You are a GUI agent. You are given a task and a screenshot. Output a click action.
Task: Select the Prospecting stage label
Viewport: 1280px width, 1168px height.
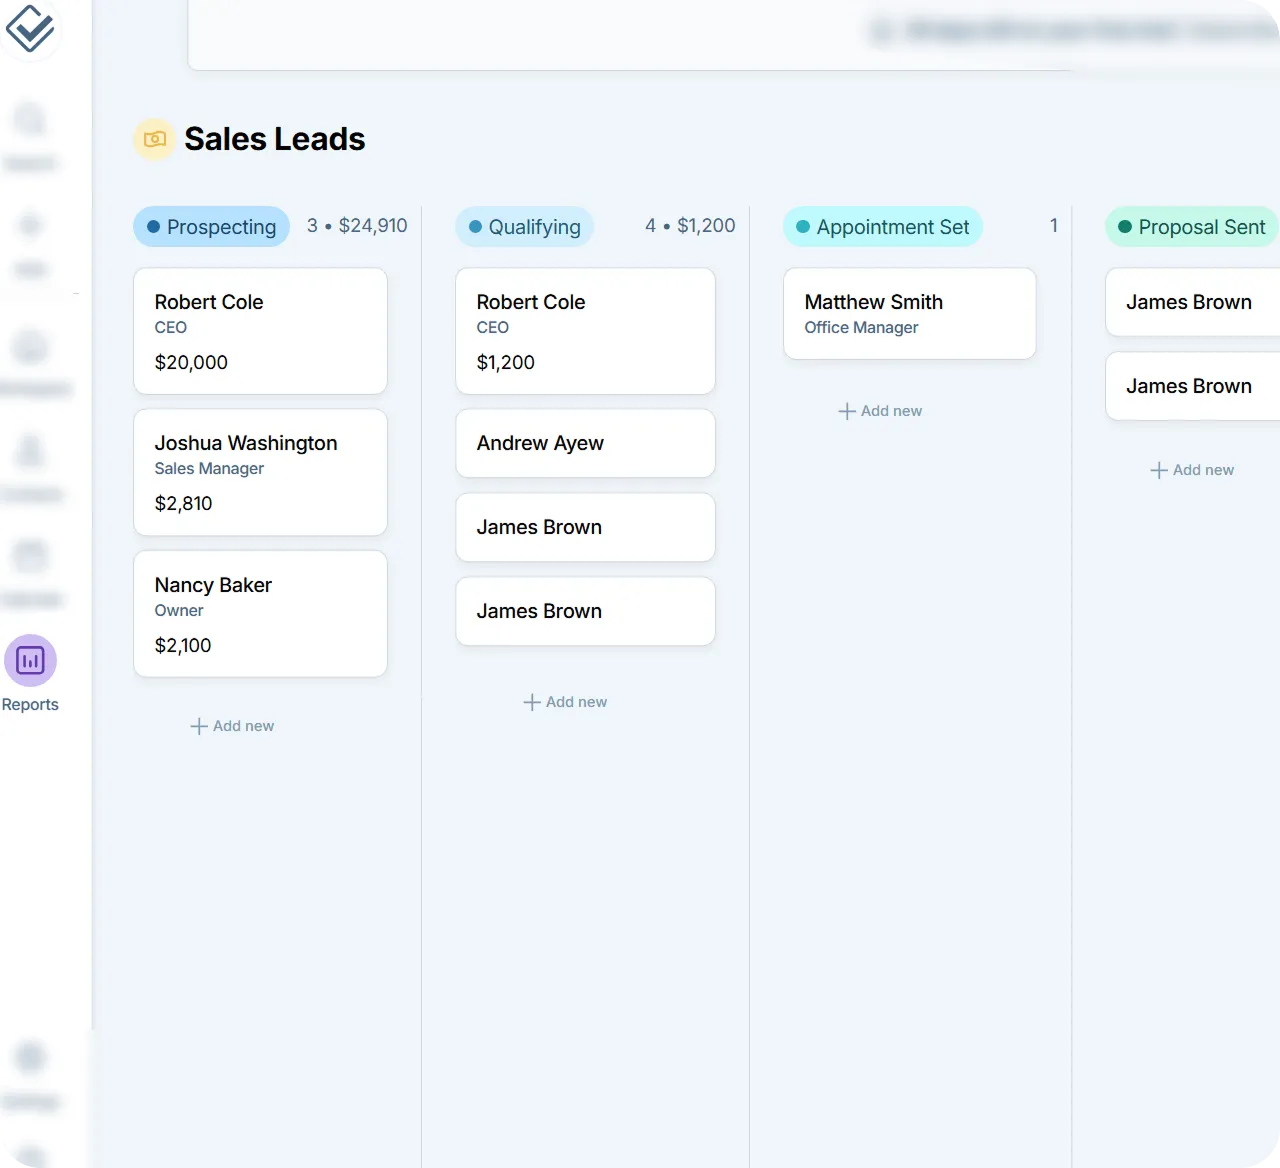coord(211,227)
